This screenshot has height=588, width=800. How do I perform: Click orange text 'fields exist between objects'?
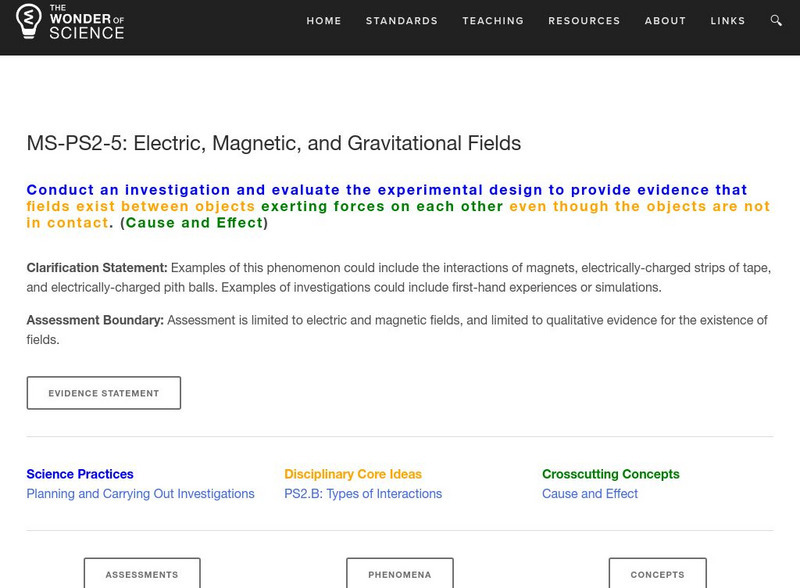(x=141, y=206)
